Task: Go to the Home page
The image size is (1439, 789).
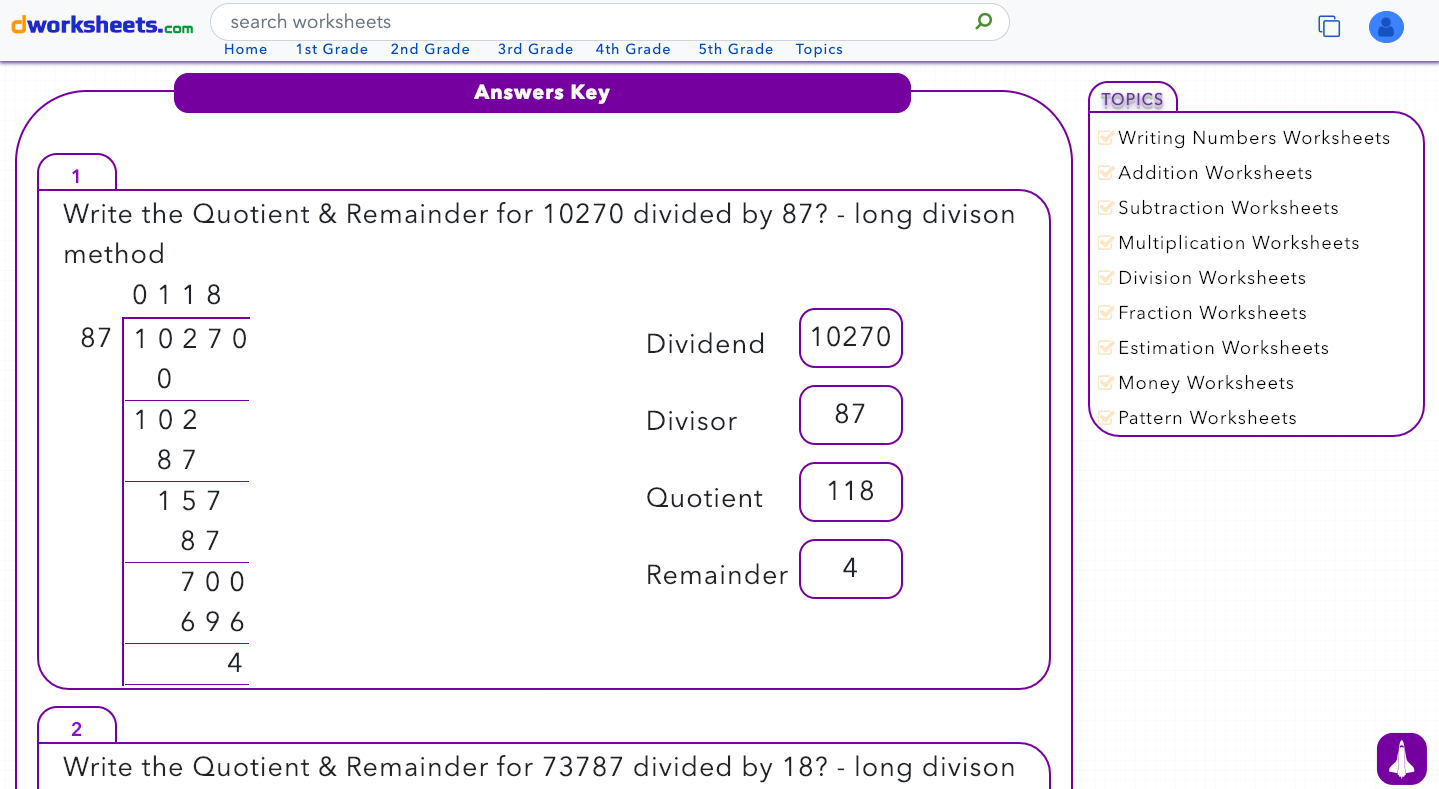Action: pyautogui.click(x=245, y=48)
